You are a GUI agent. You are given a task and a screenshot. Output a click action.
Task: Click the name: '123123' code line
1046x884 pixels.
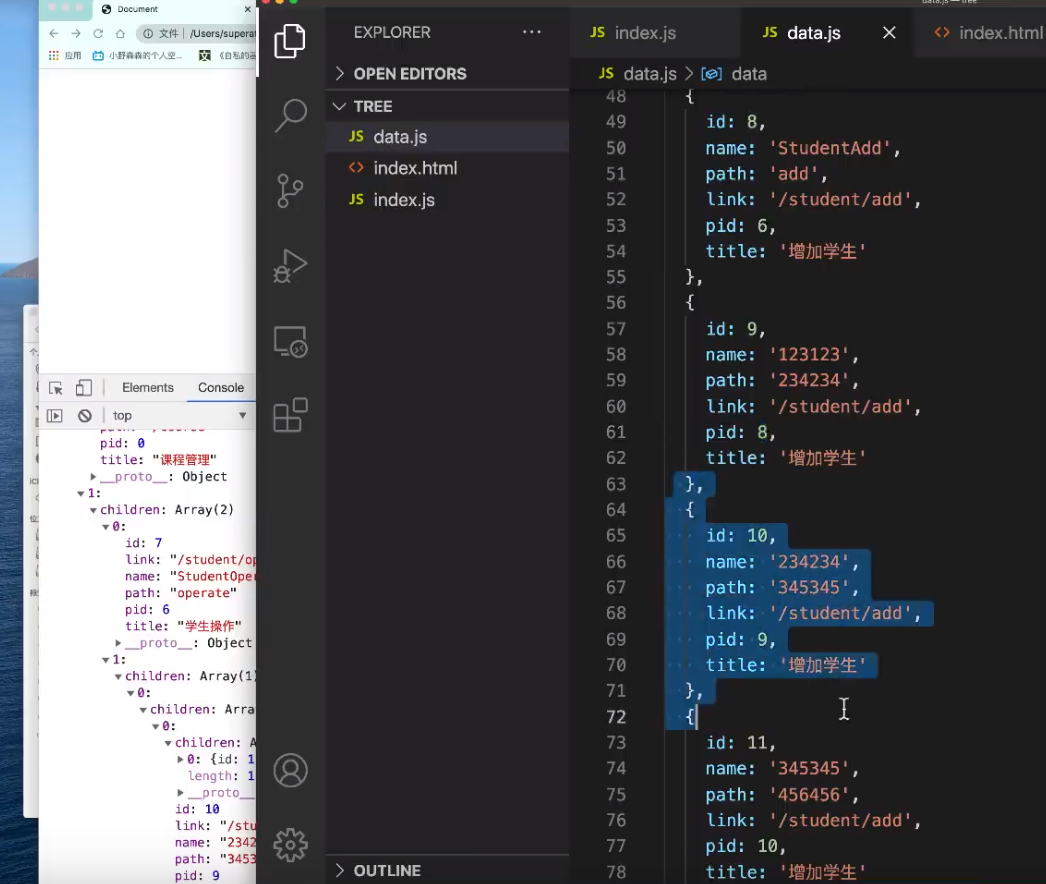pyautogui.click(x=782, y=354)
